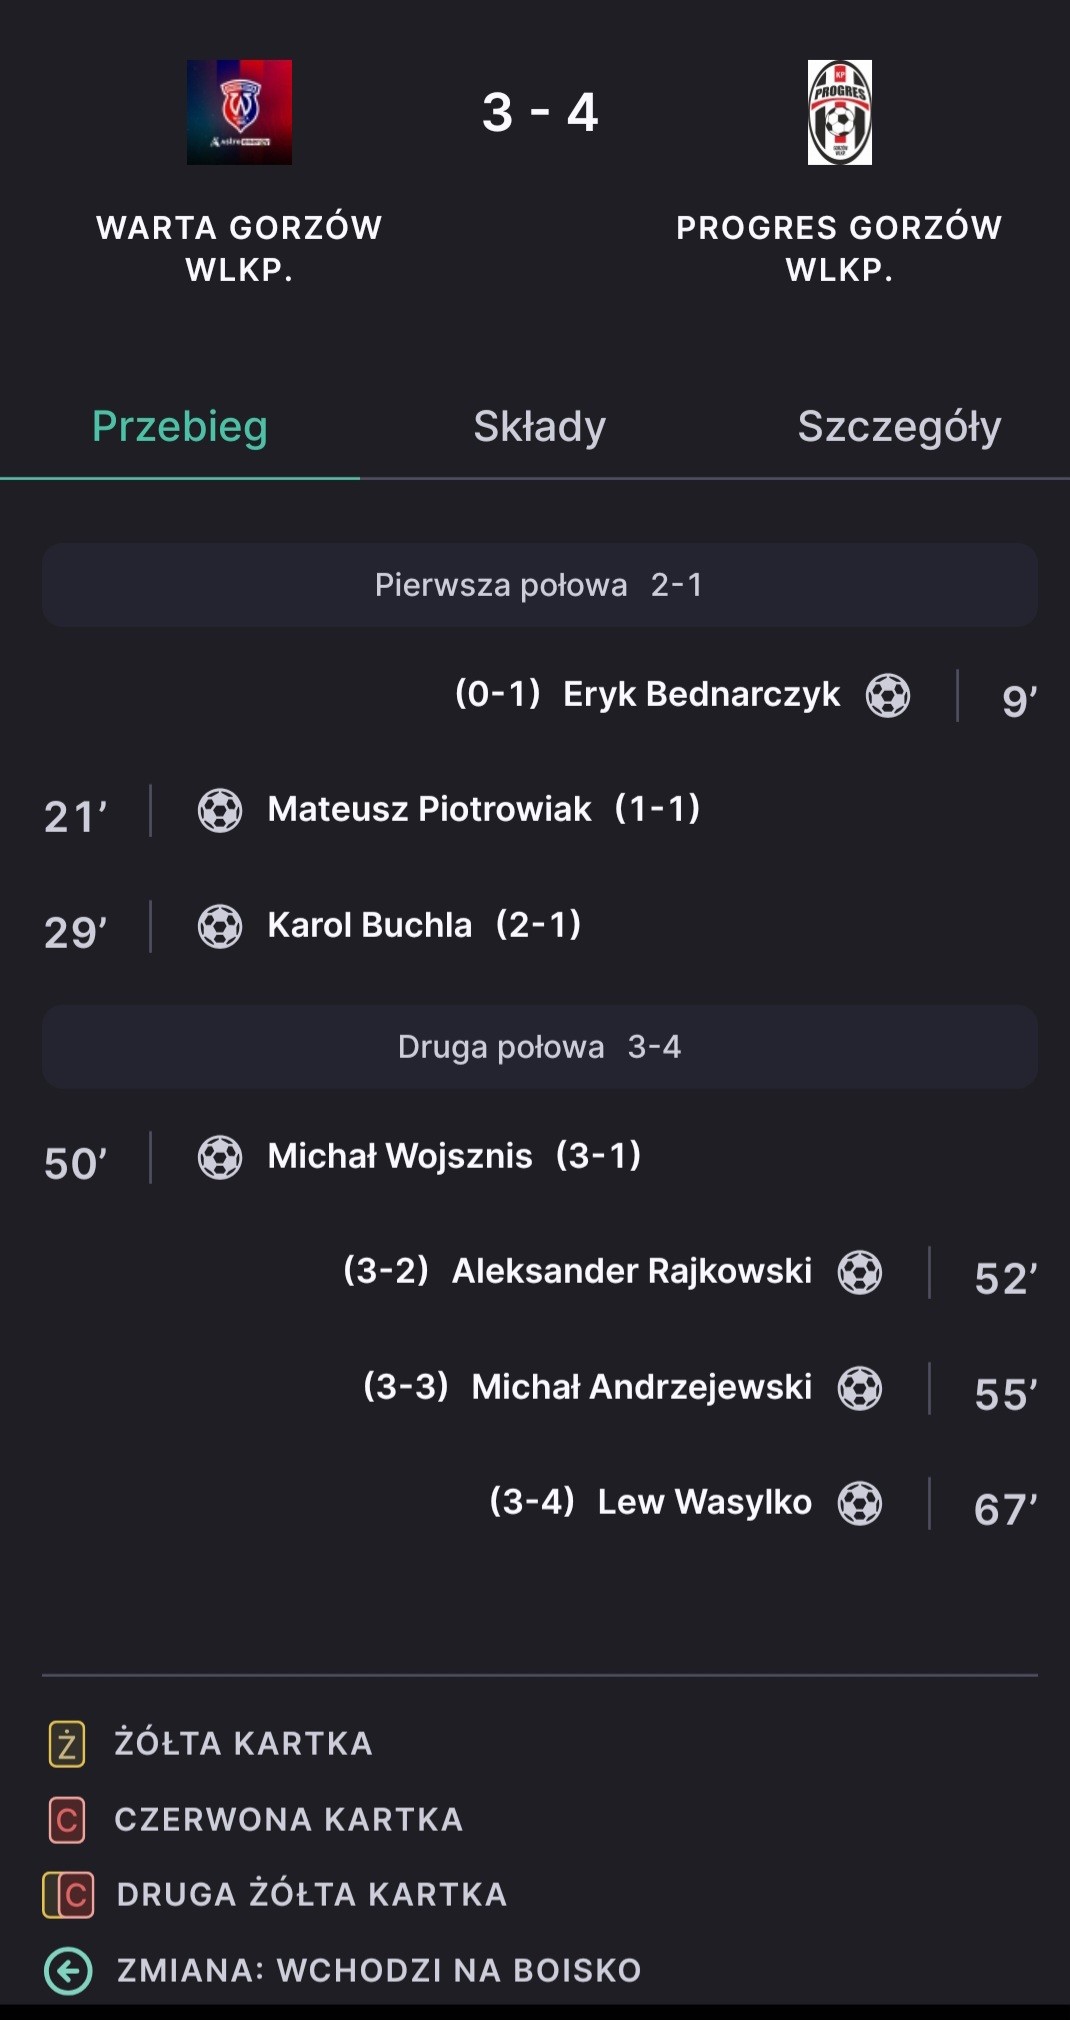
Task: Click goal ball icon beside Eryk Bednarczyk
Action: click(x=888, y=695)
